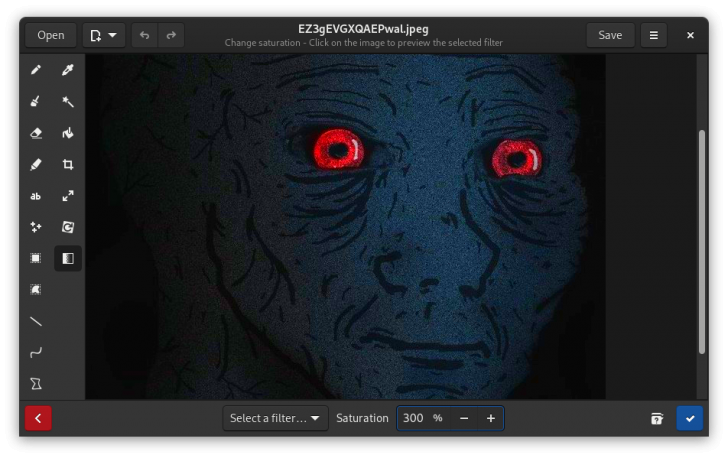Click the saturation value field showing 300

tap(422, 419)
